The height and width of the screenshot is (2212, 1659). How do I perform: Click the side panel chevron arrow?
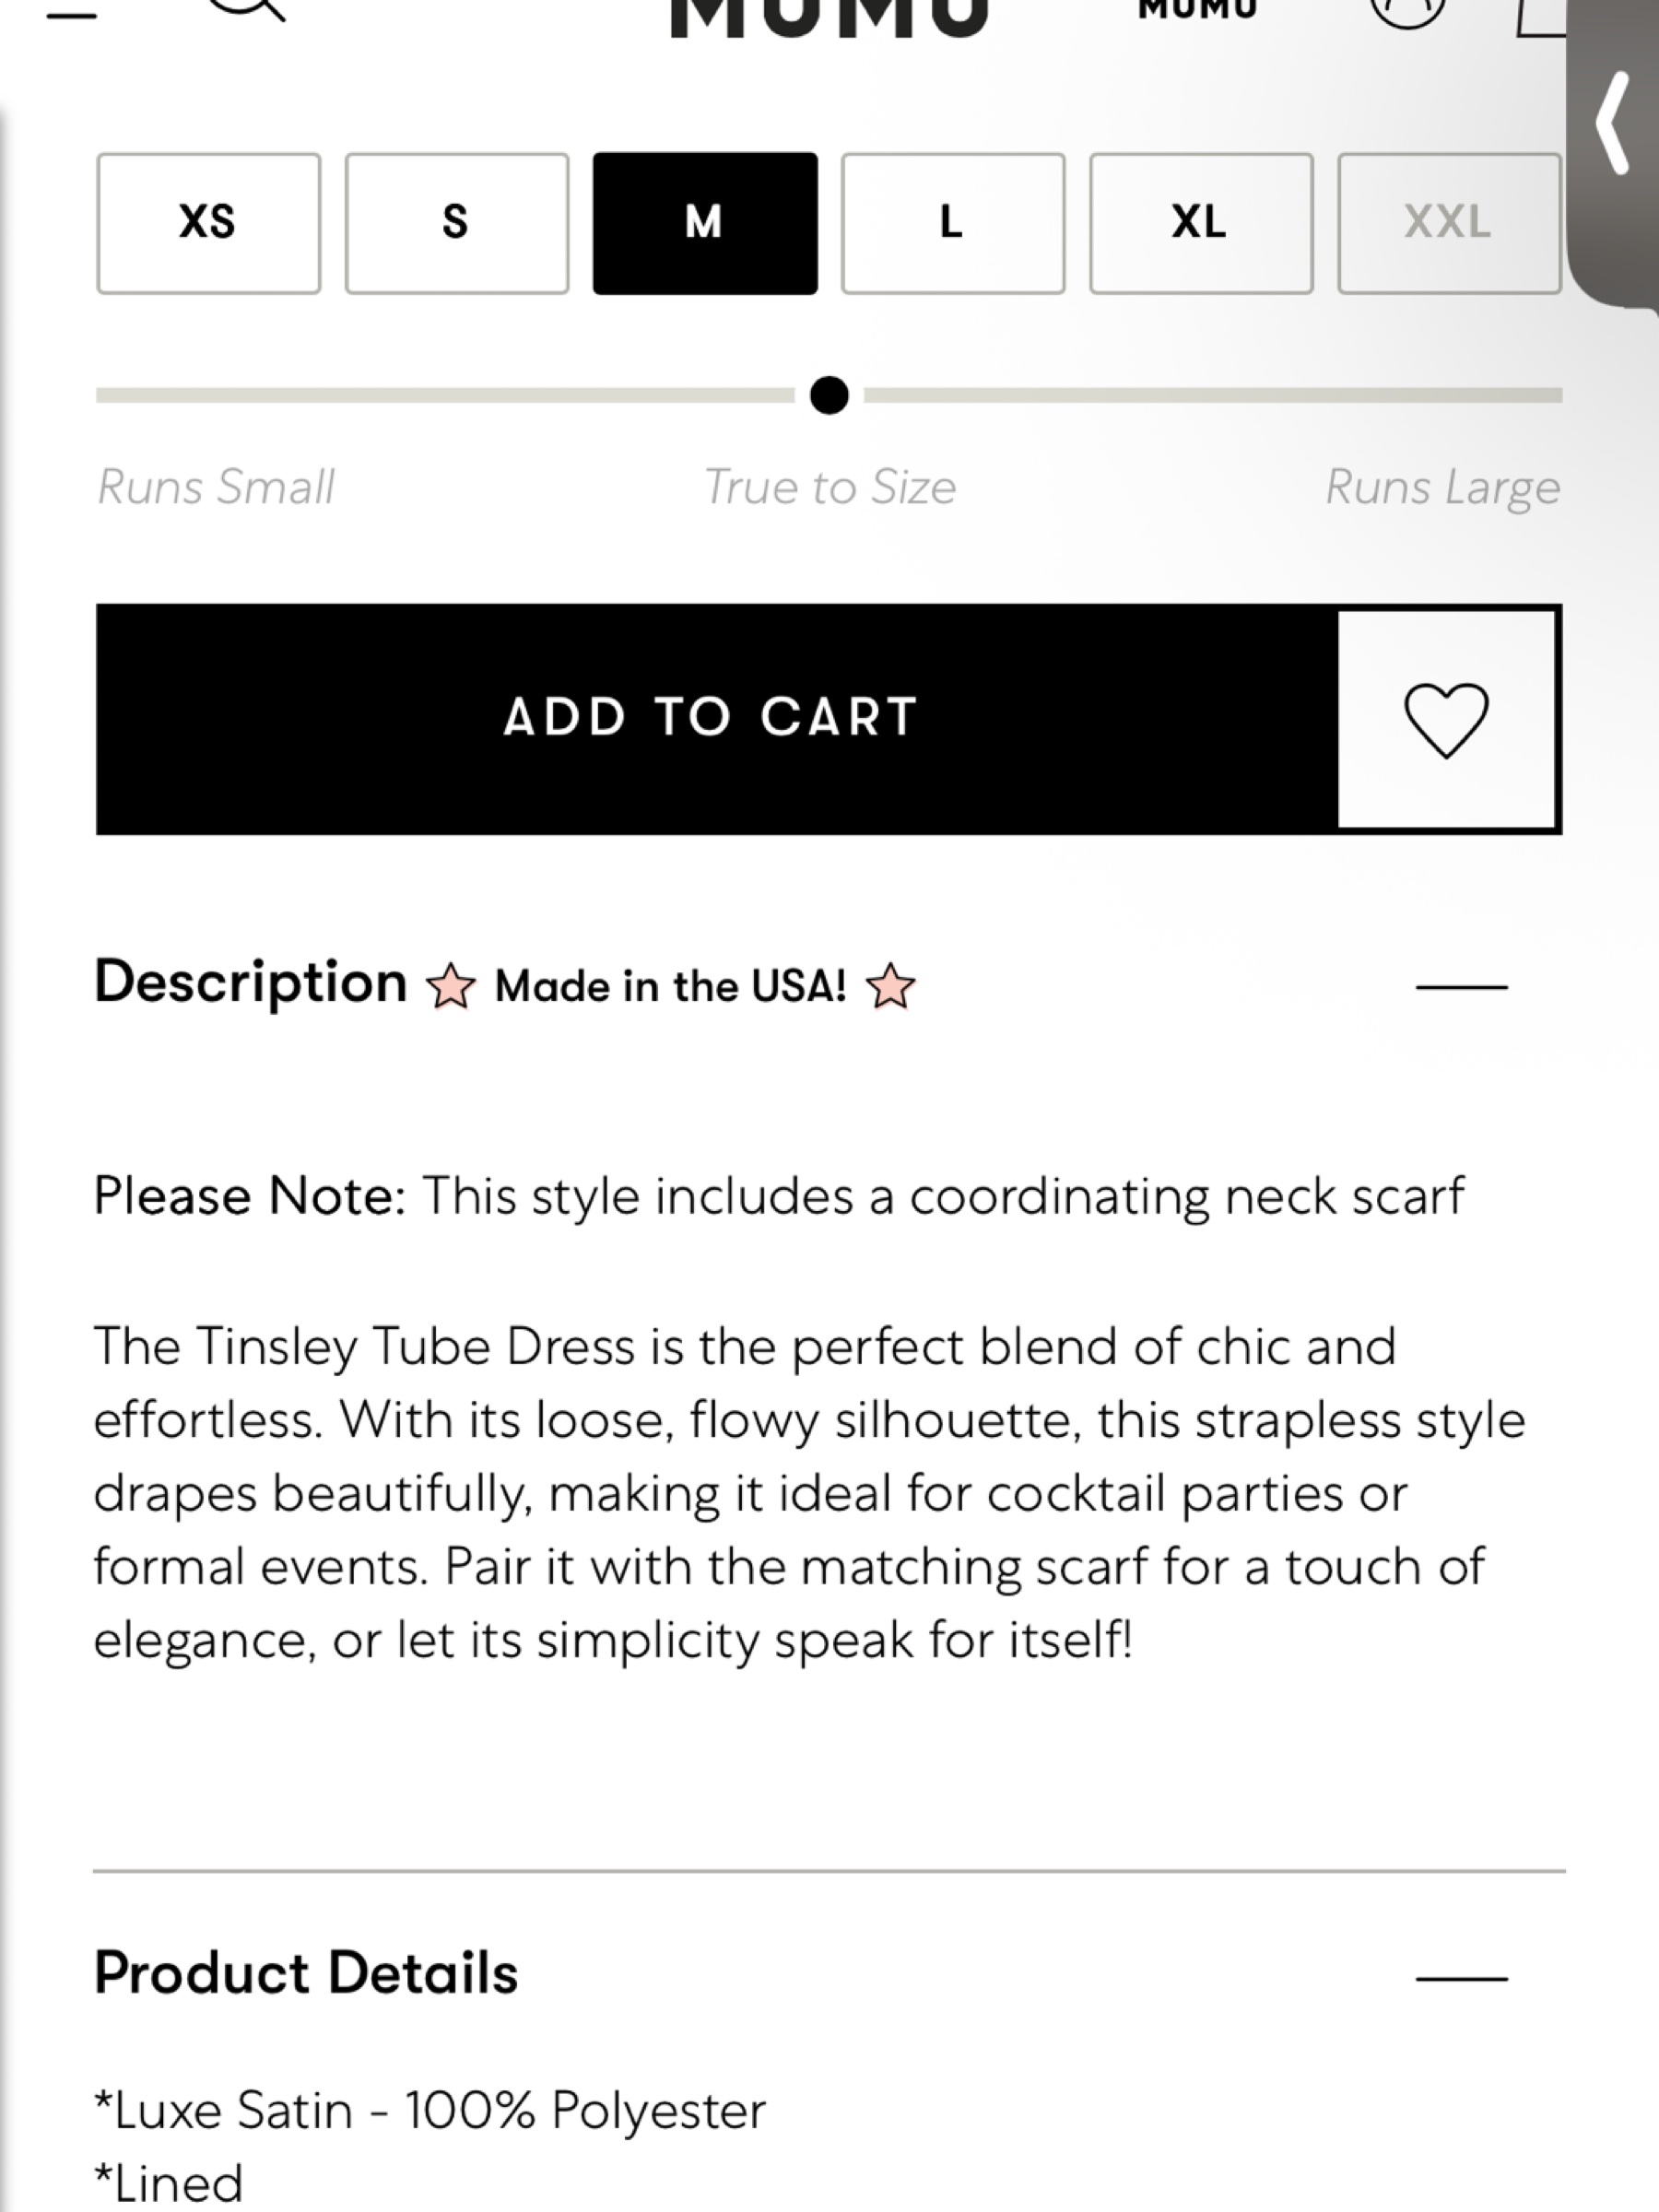(1612, 124)
